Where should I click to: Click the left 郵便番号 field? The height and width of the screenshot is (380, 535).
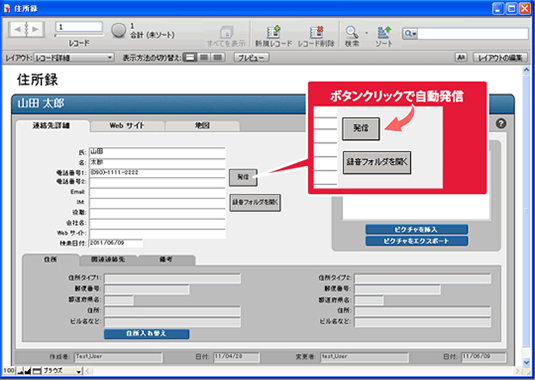click(147, 290)
